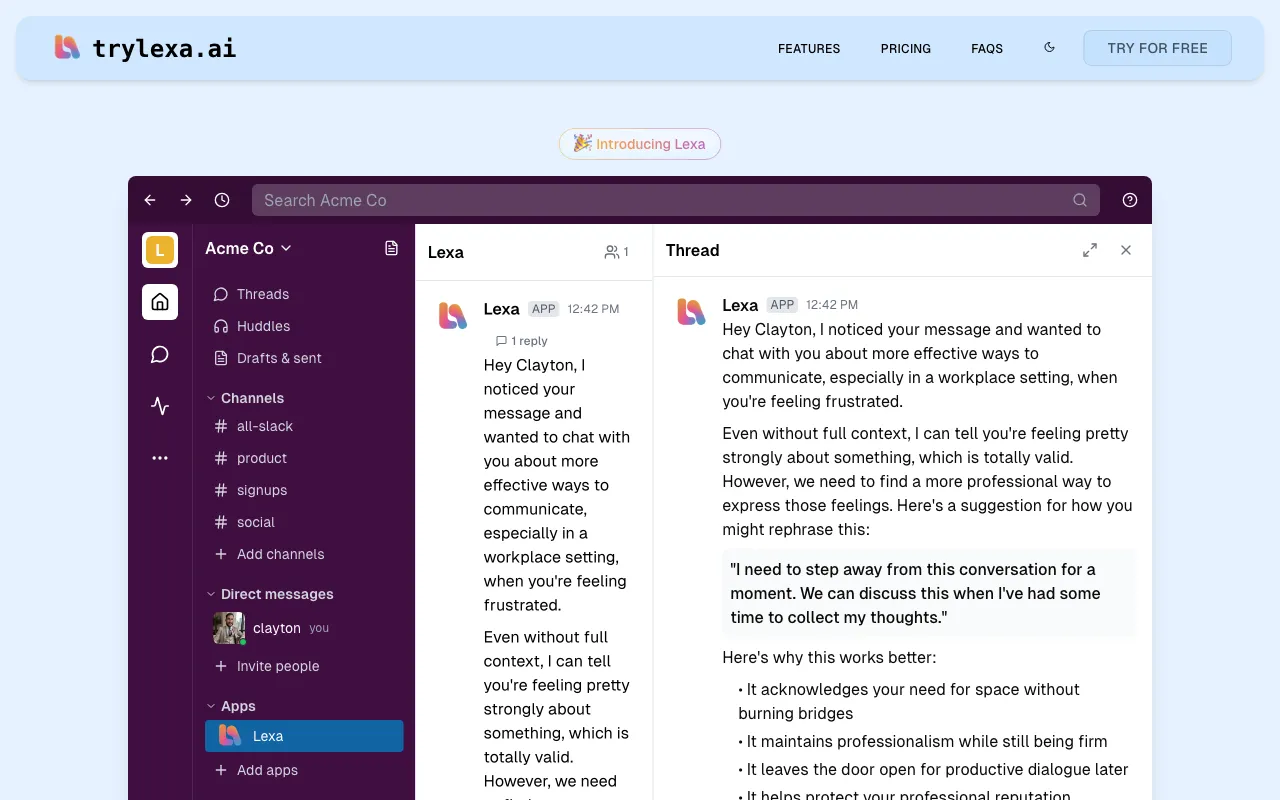Select the Home icon in the rail
This screenshot has width=1280, height=800.
point(160,302)
